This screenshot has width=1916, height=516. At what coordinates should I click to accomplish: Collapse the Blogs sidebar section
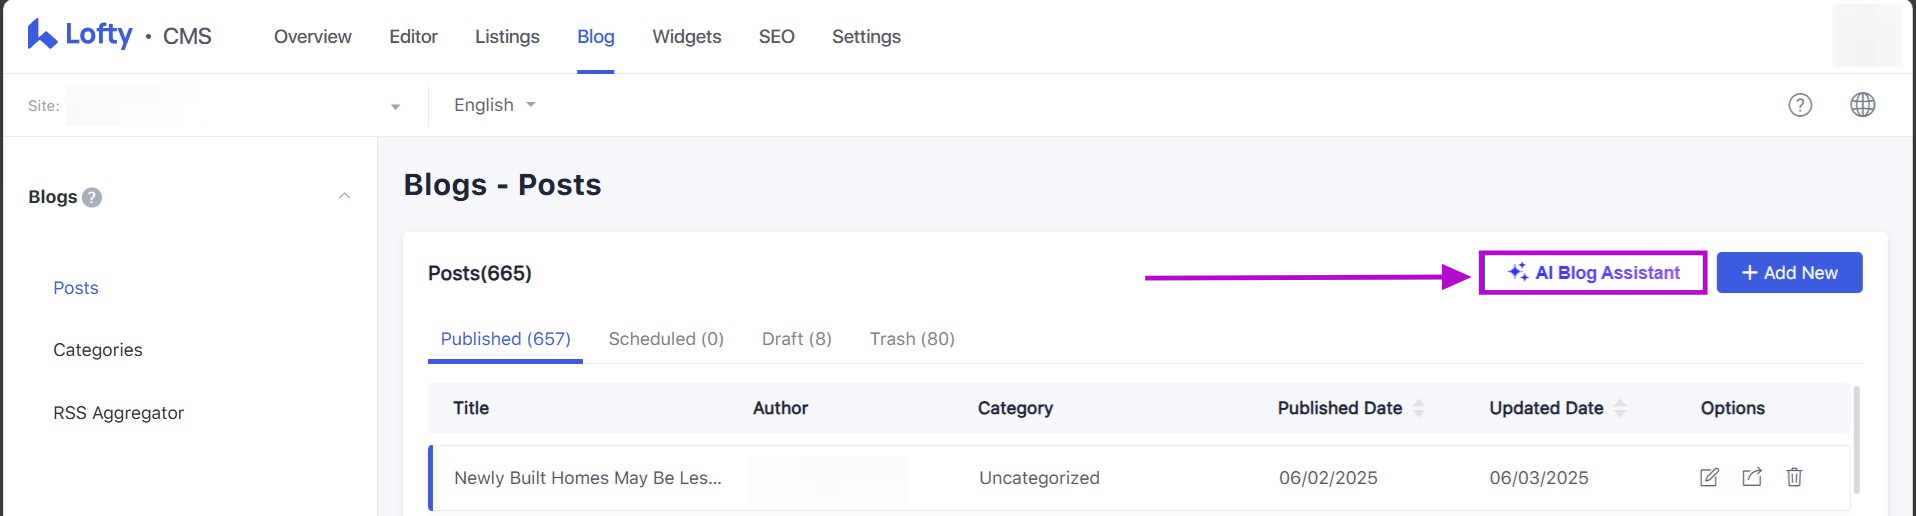click(344, 196)
